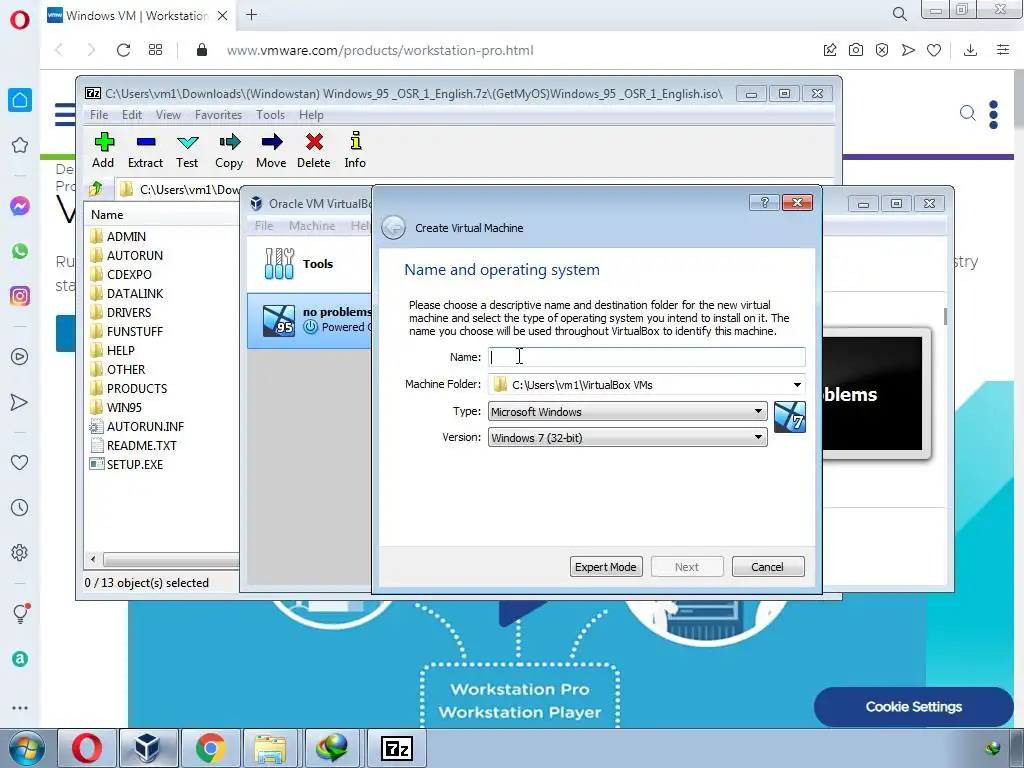Open VirtualBox Machine menu
The image size is (1024, 768).
tap(312, 226)
